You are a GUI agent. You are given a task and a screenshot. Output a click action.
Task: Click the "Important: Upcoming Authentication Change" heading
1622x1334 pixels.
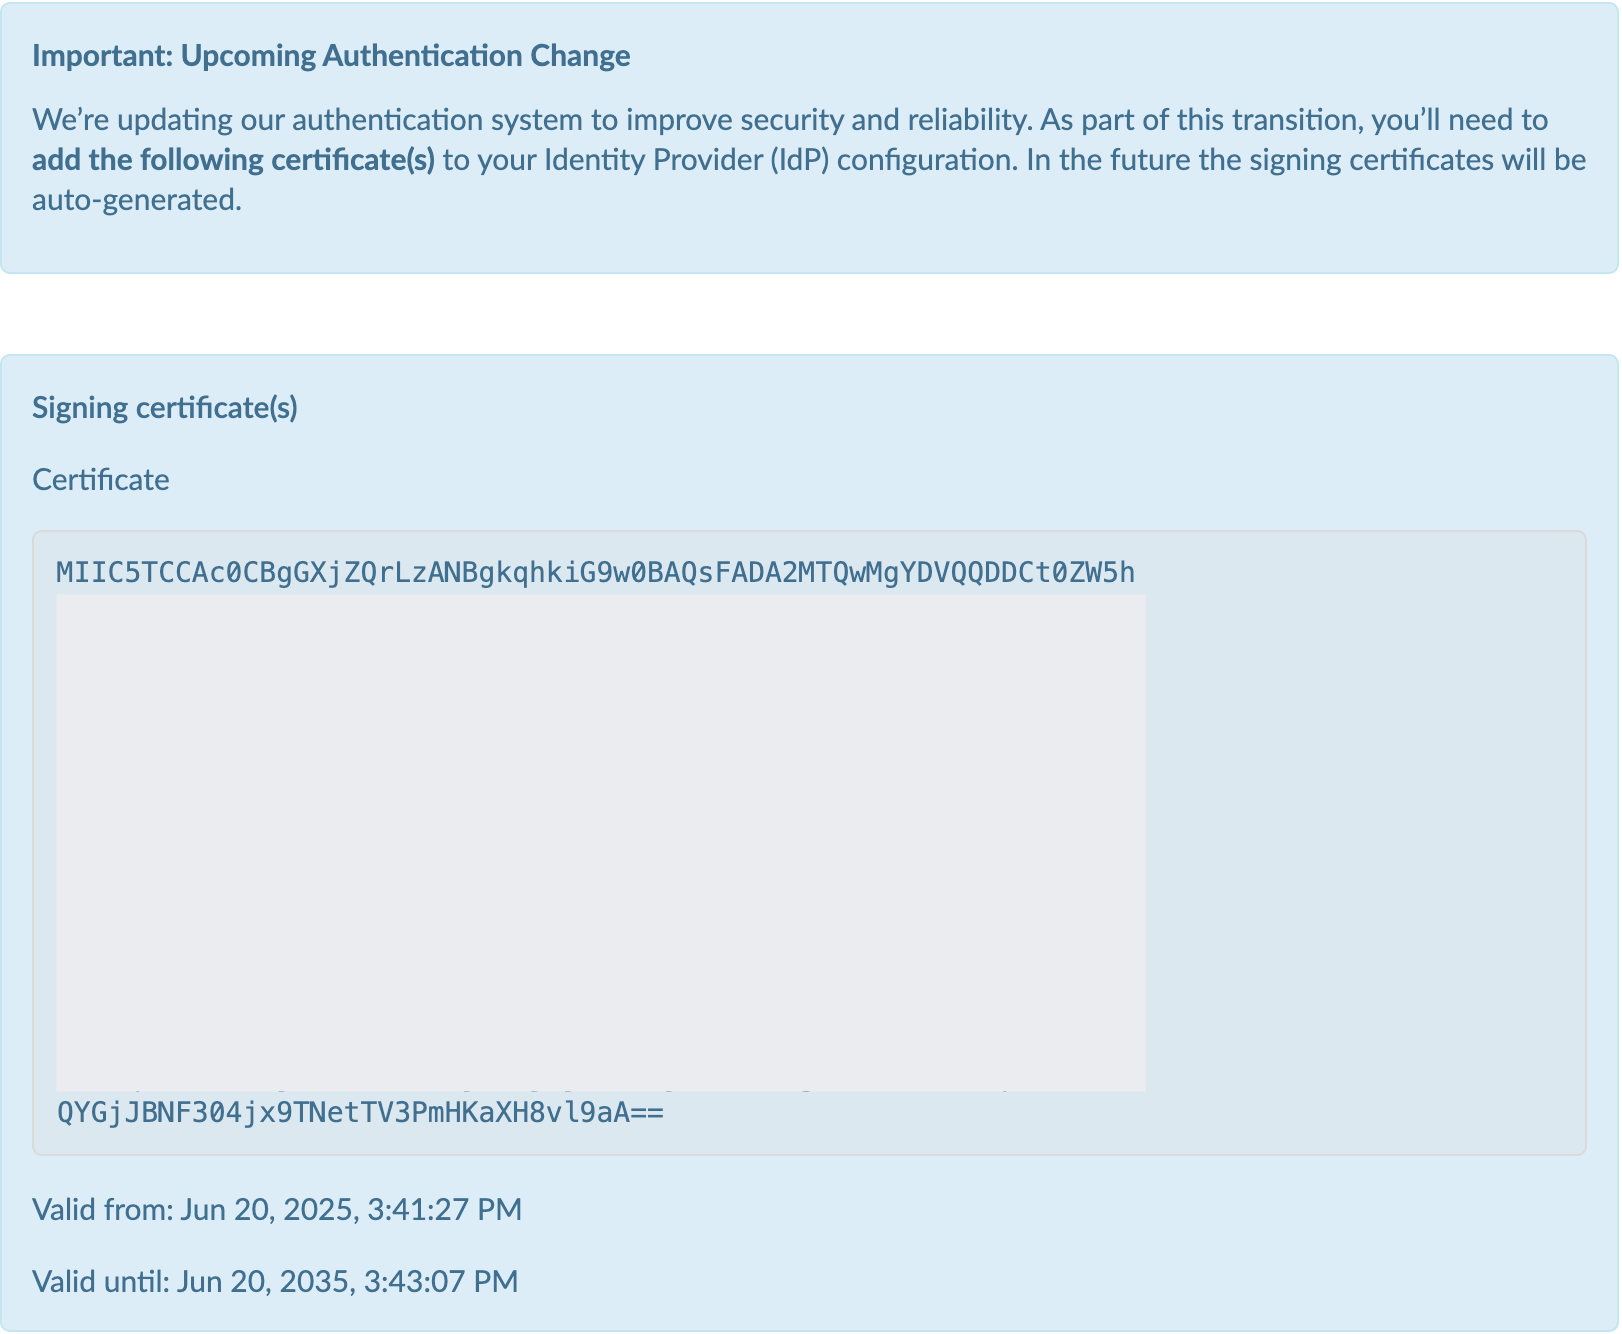pyautogui.click(x=331, y=56)
